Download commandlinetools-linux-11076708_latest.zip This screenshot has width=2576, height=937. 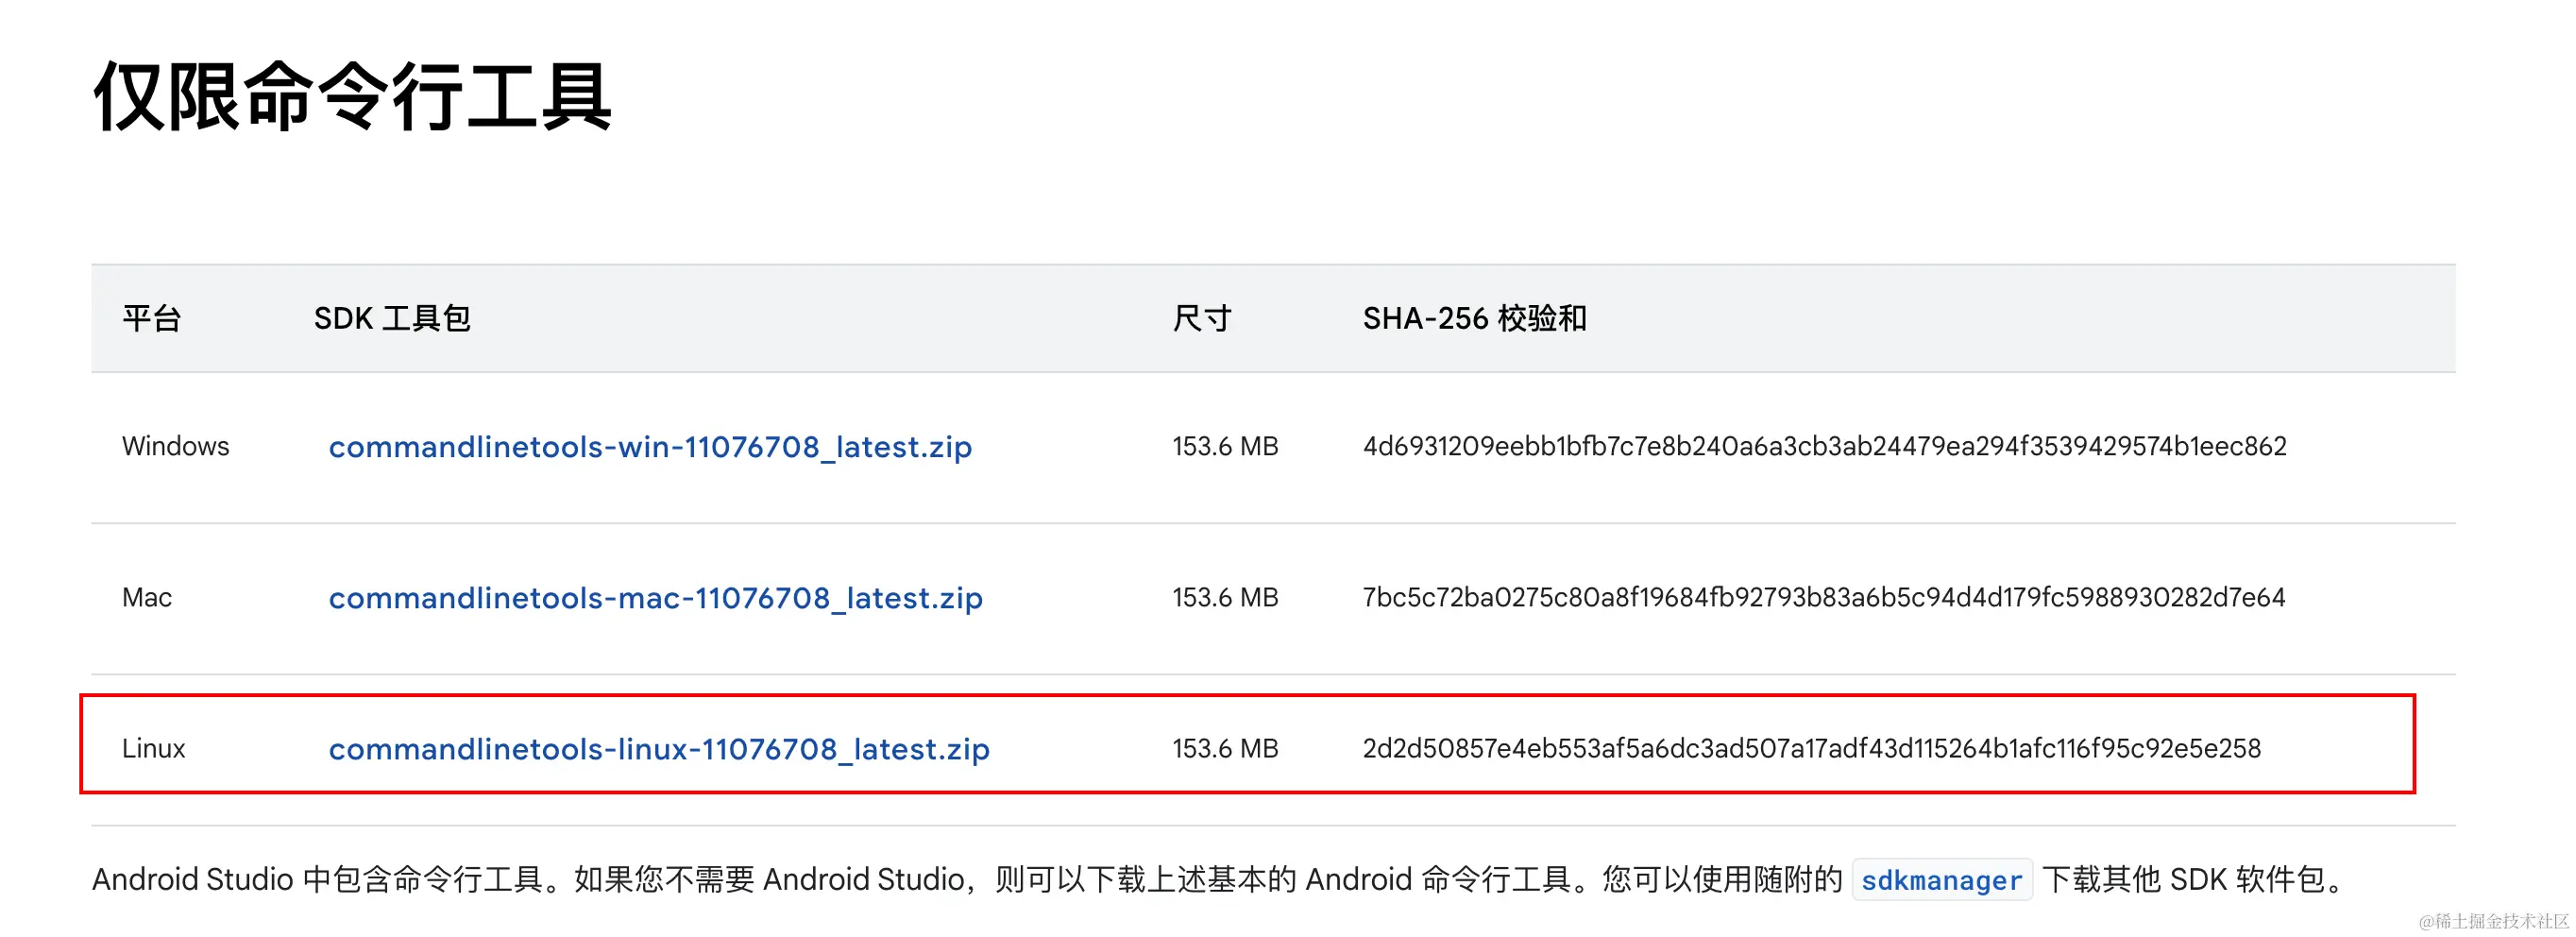click(659, 749)
